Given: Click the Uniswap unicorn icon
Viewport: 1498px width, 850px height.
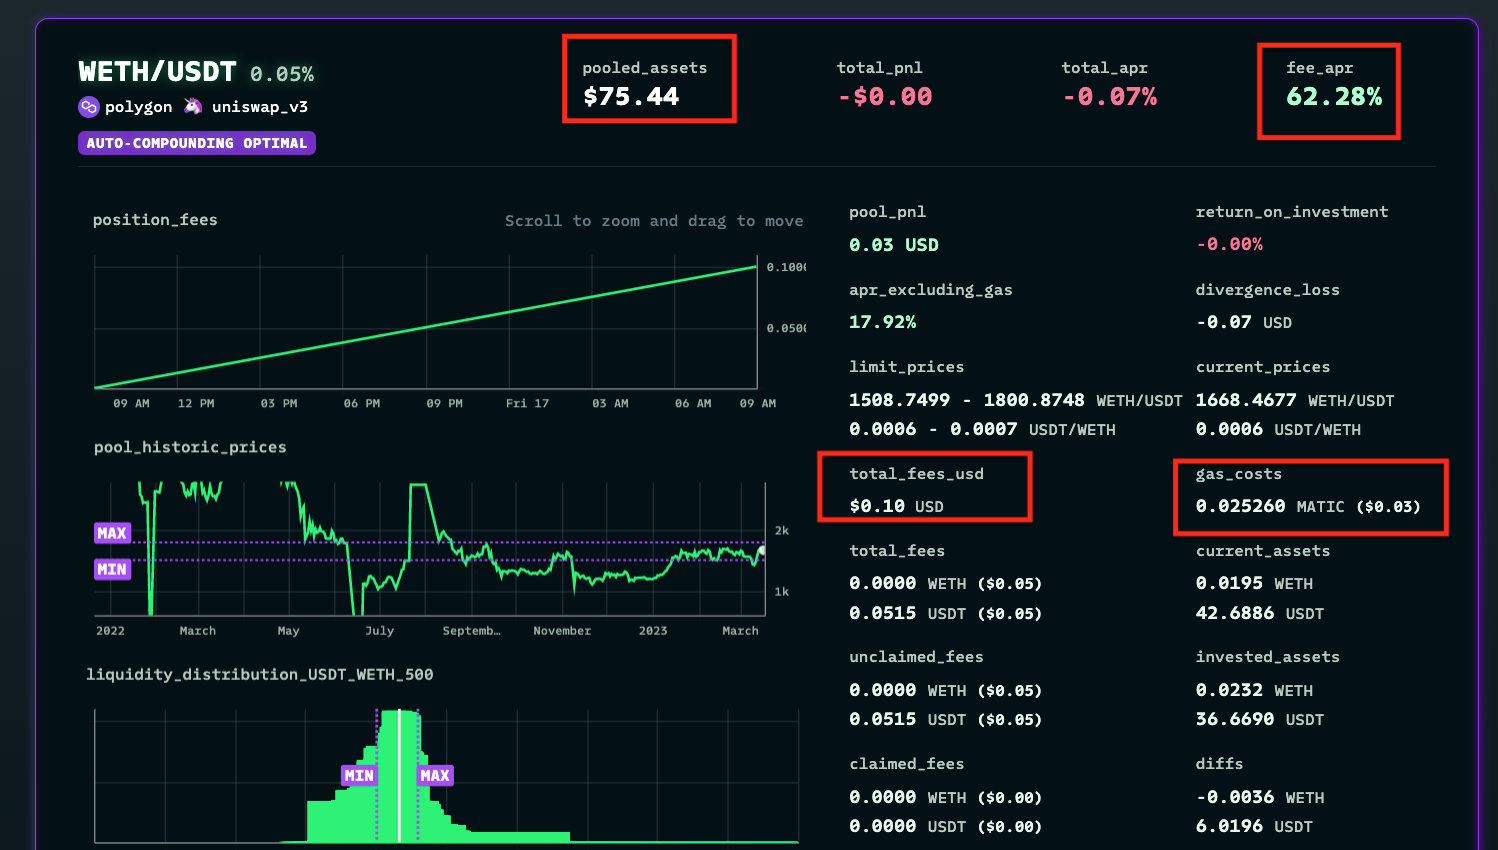Looking at the screenshot, I should (x=193, y=107).
